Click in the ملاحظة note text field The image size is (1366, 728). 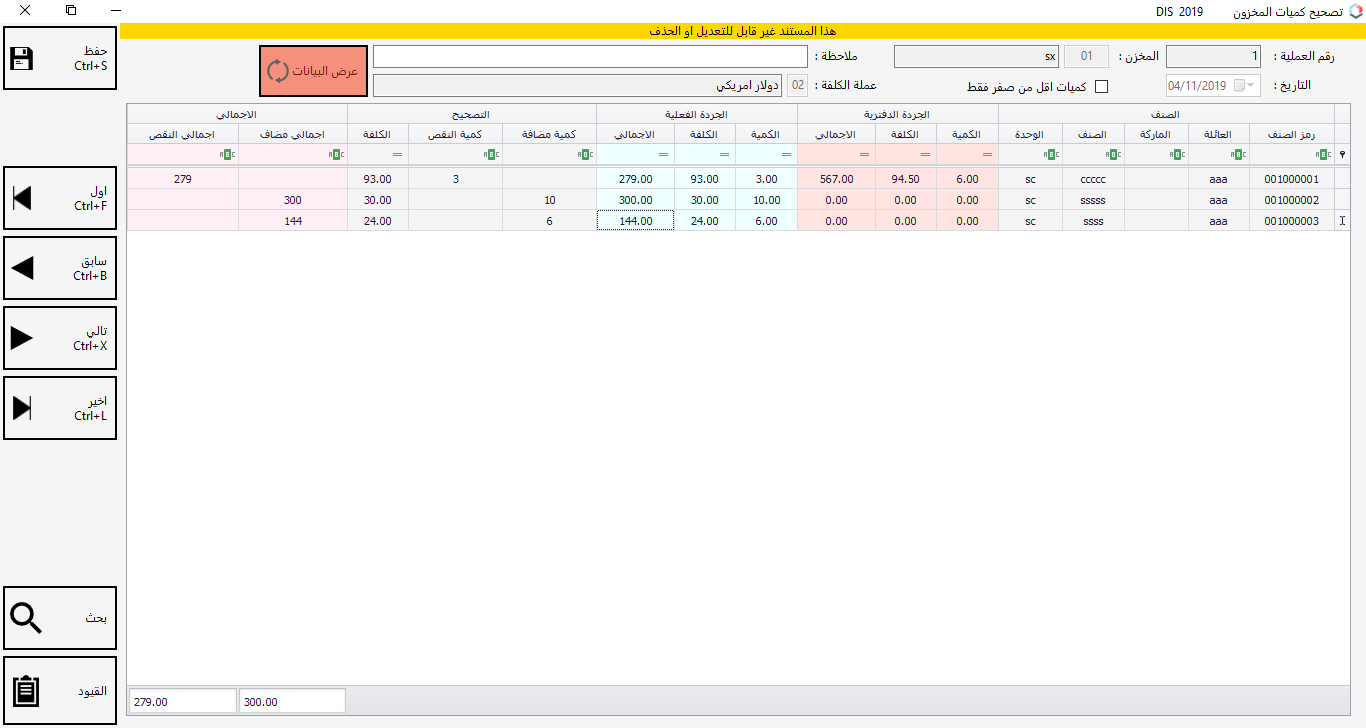tap(590, 56)
